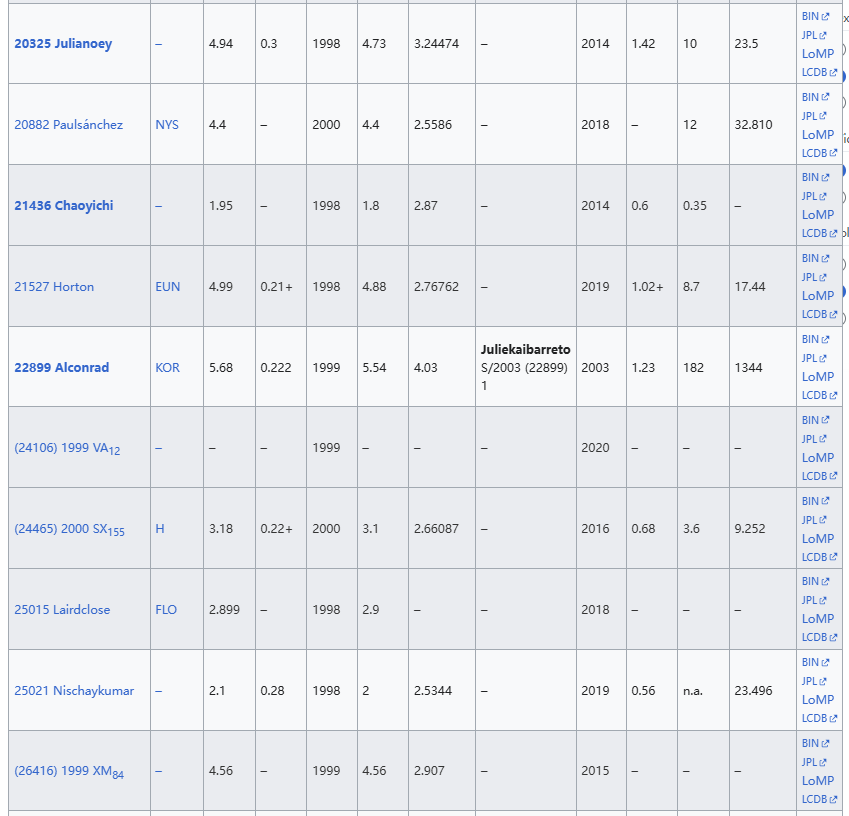
Task: Open the 20325 Julianoey asteroid link
Action: pyautogui.click(x=63, y=44)
